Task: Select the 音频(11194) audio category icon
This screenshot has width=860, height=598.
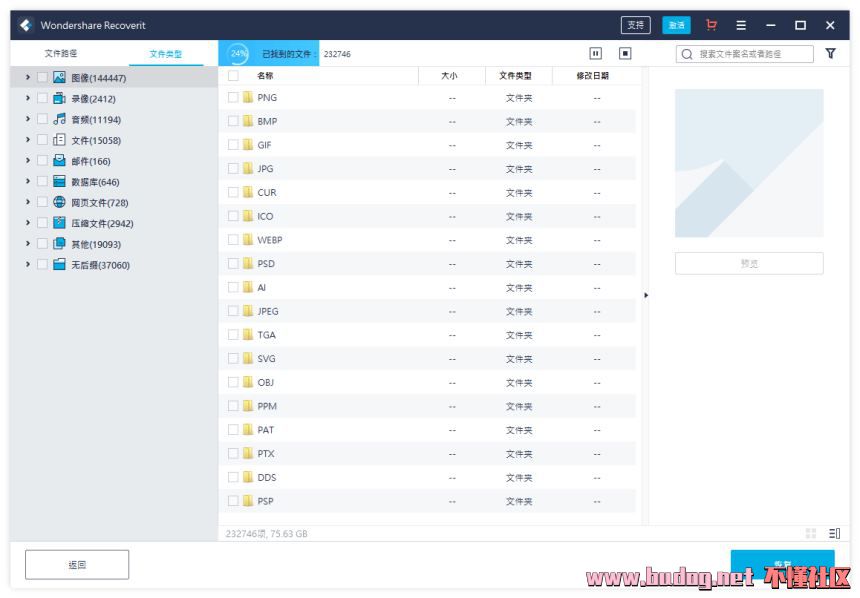Action: click(x=59, y=119)
